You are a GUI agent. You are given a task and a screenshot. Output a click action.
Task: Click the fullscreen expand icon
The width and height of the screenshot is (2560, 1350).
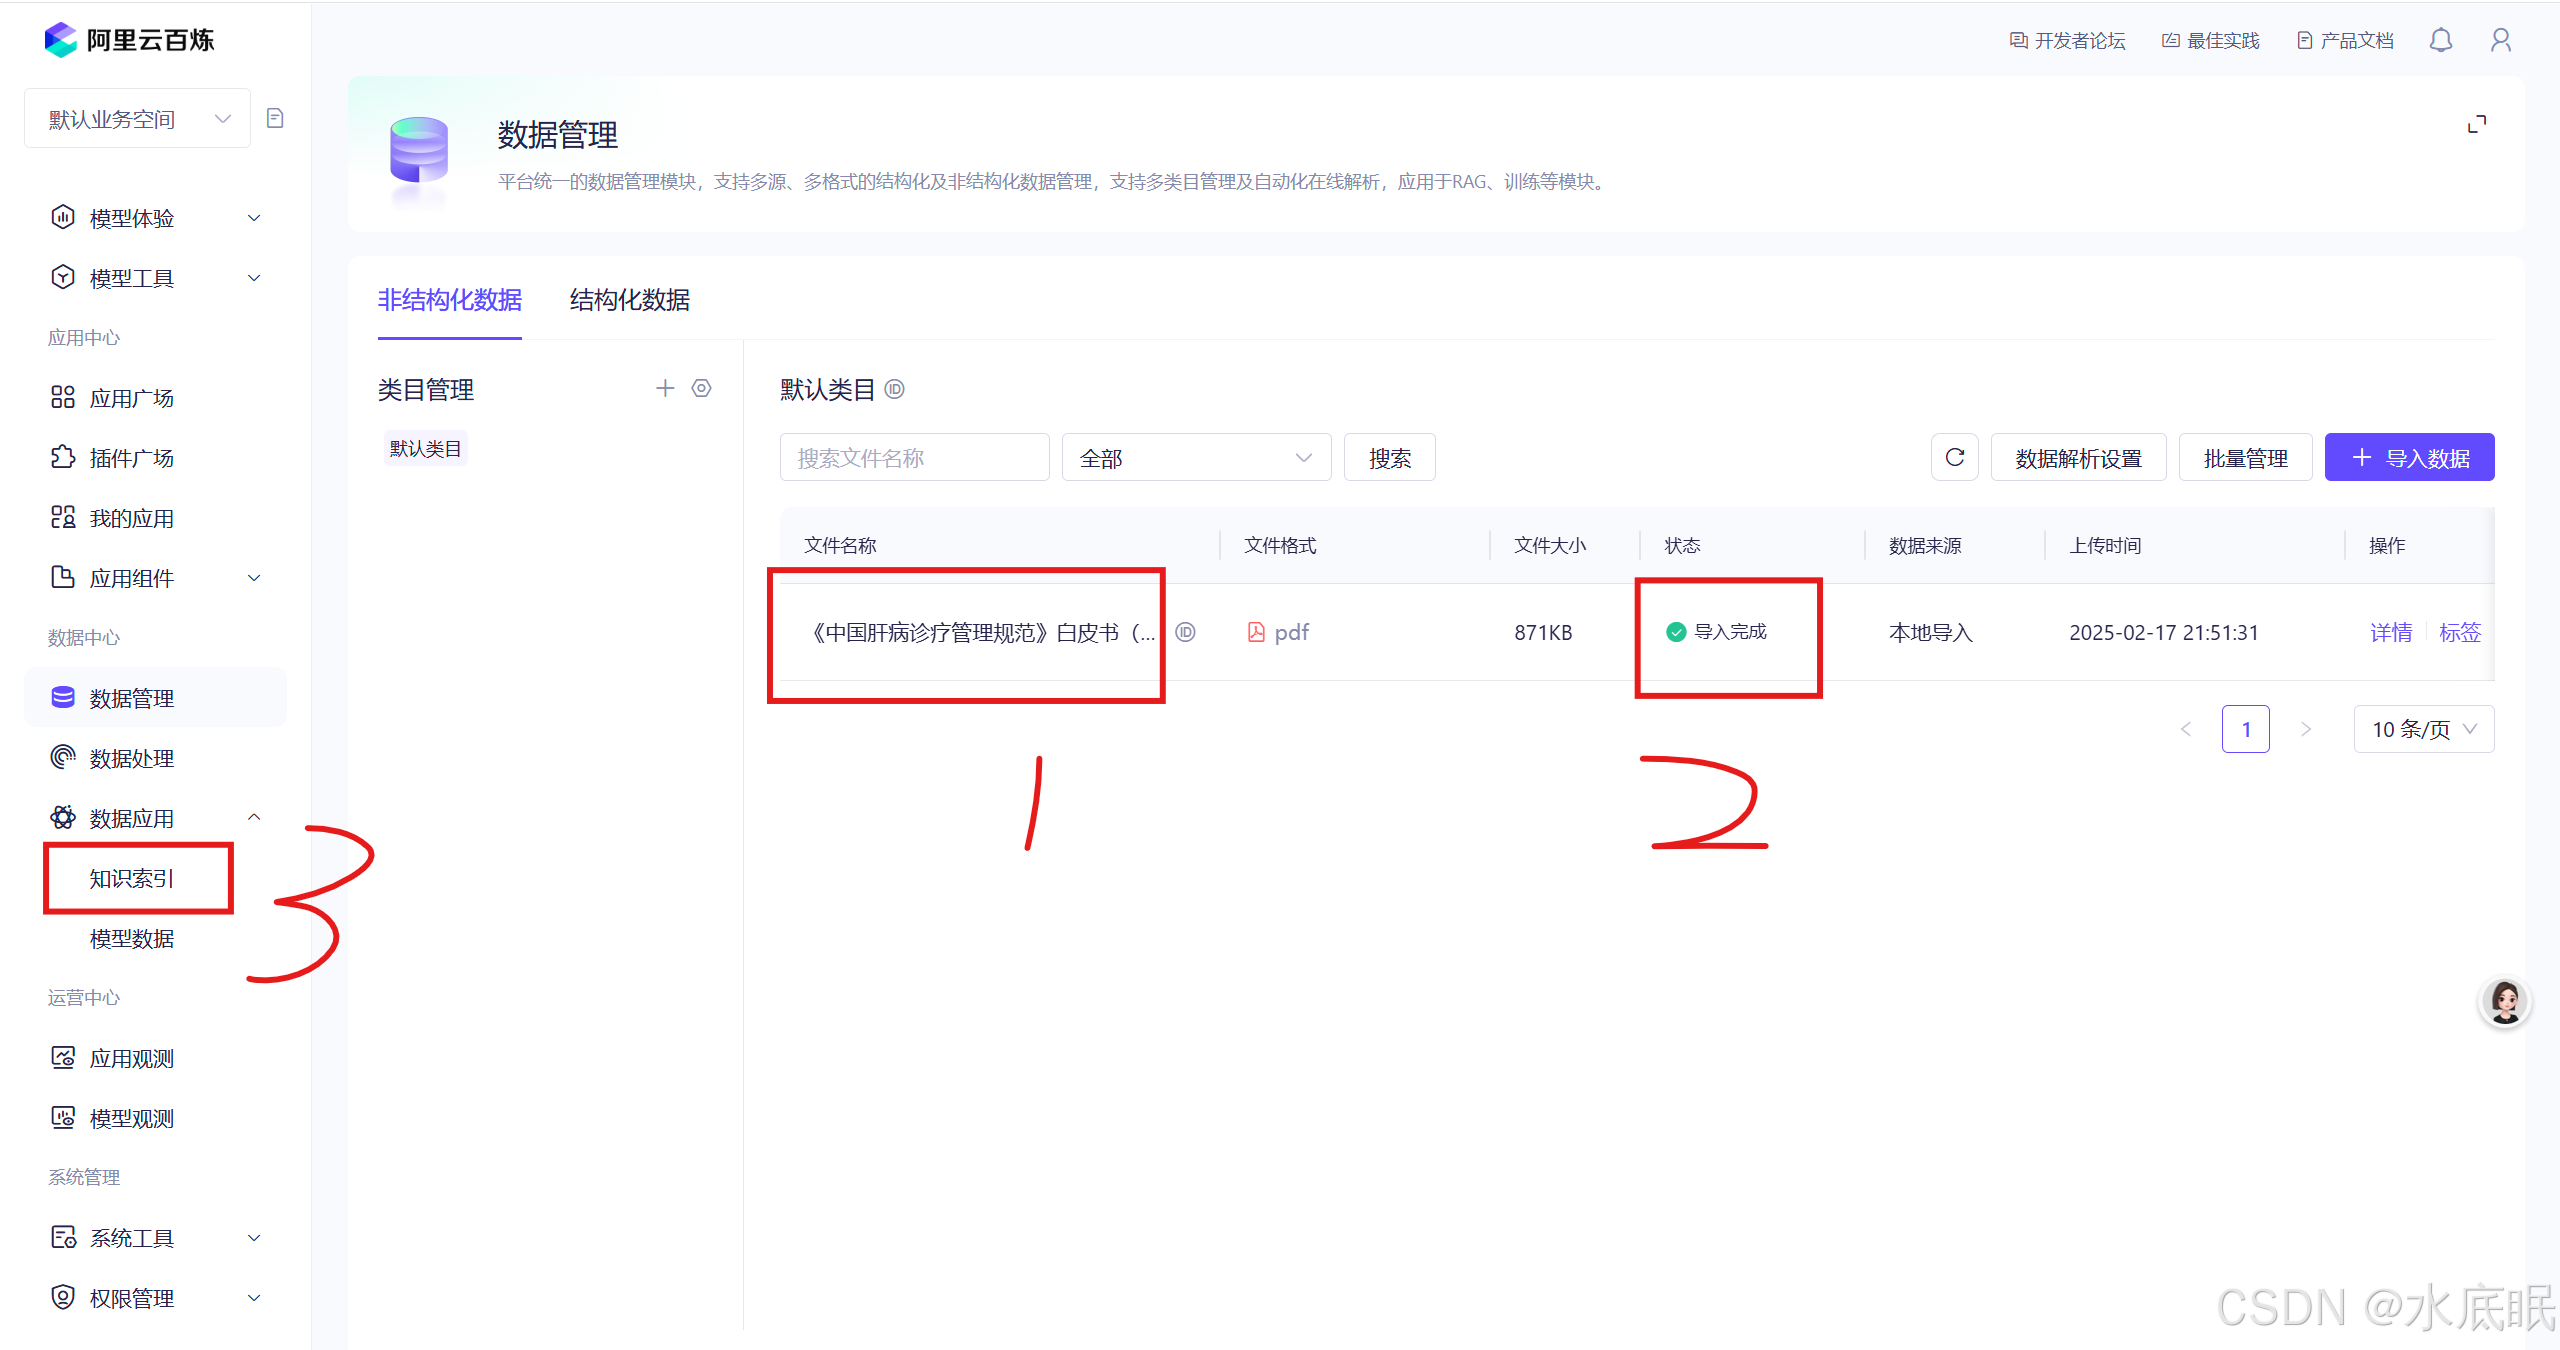(2476, 124)
